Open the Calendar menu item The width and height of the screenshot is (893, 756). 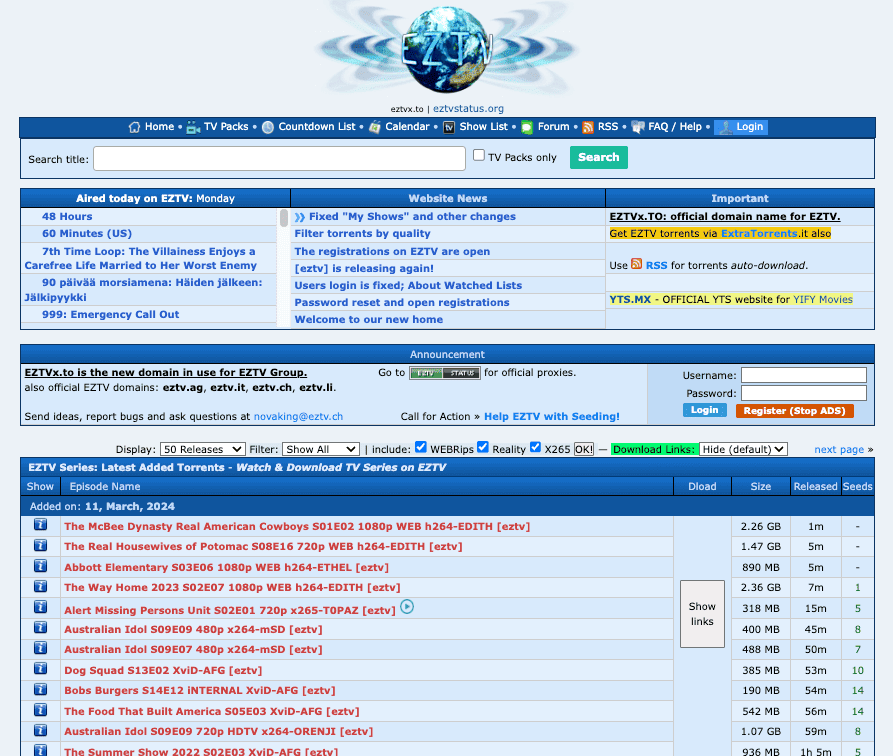tap(407, 126)
